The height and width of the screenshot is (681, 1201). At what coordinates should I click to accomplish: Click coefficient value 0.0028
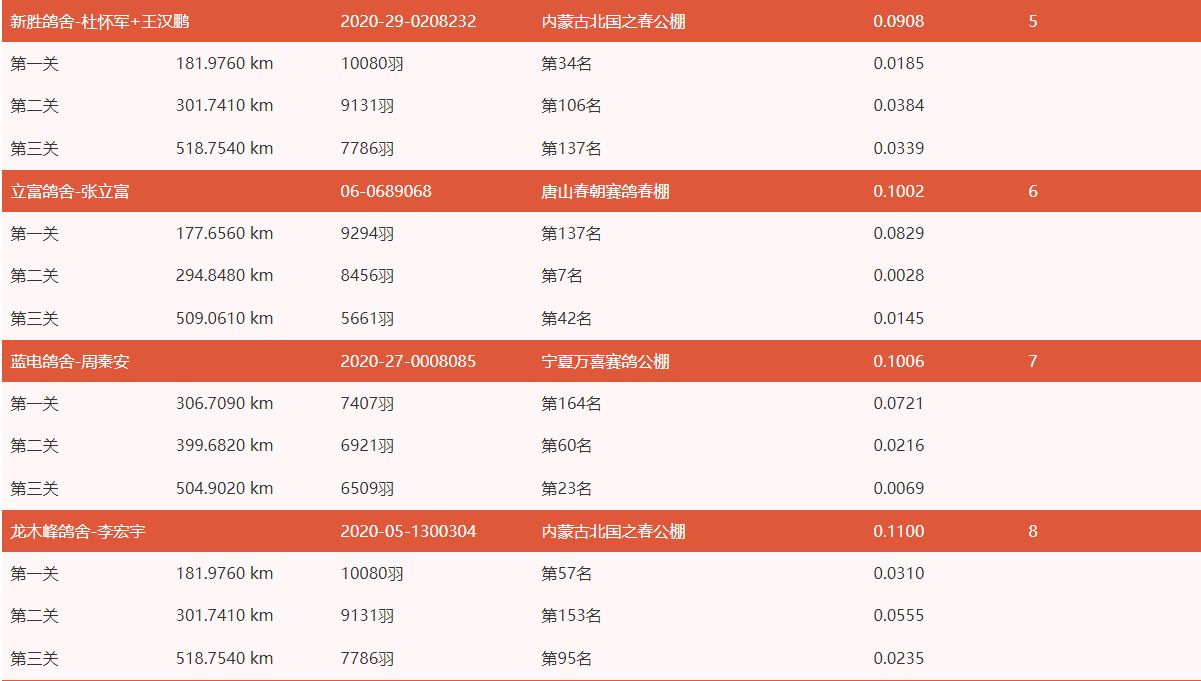point(899,276)
